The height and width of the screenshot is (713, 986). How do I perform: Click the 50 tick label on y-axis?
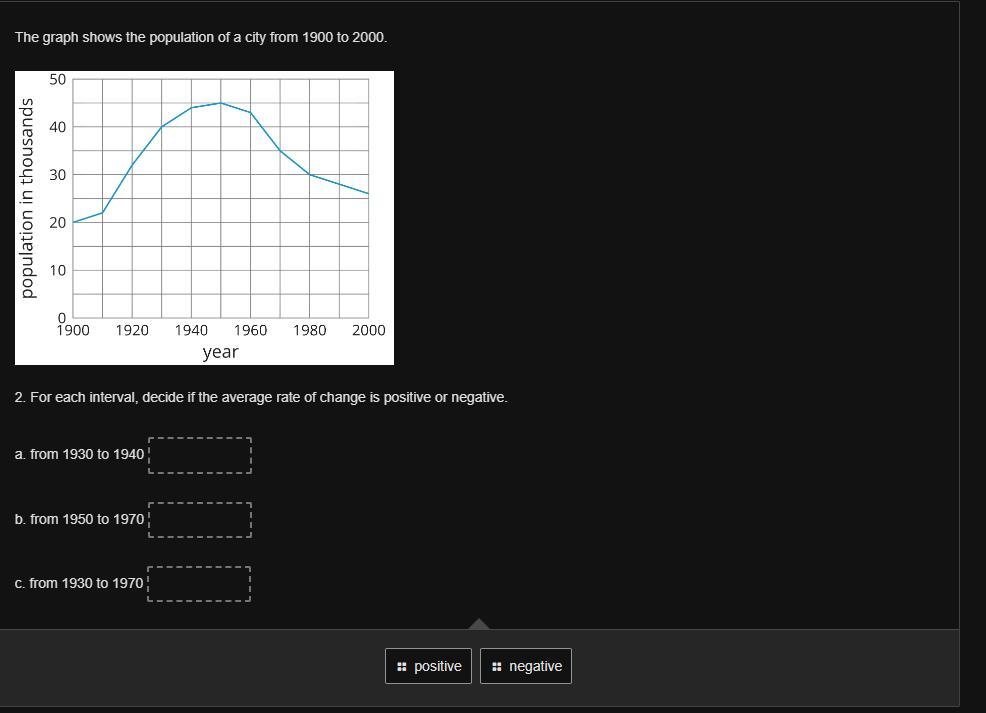[58, 79]
